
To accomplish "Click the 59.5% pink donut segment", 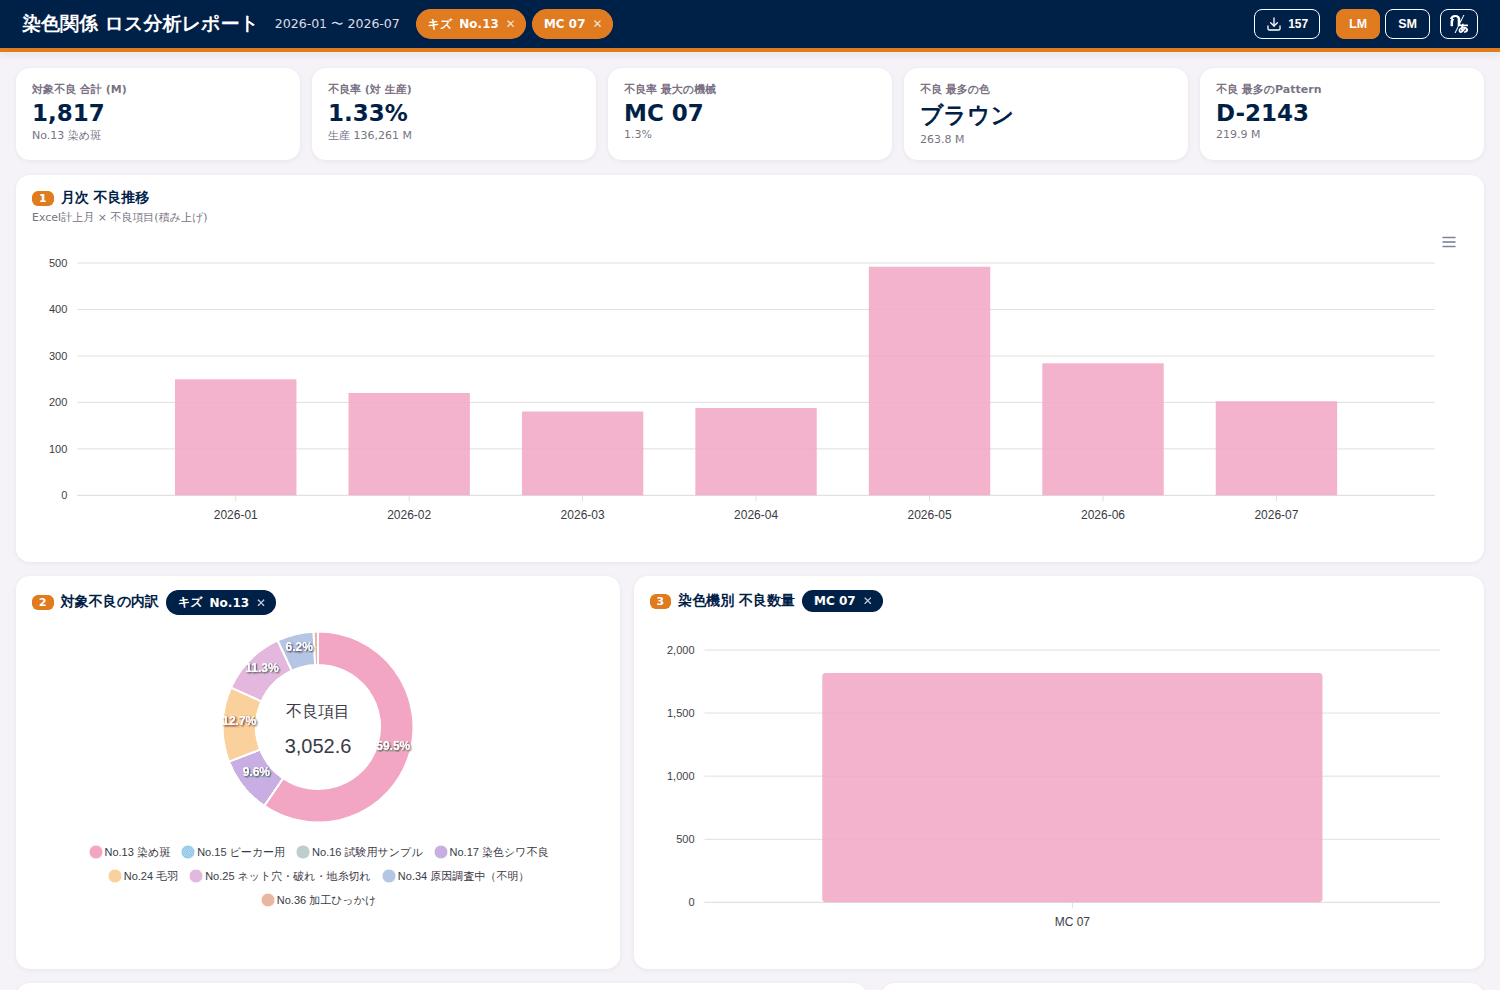I will tap(394, 745).
